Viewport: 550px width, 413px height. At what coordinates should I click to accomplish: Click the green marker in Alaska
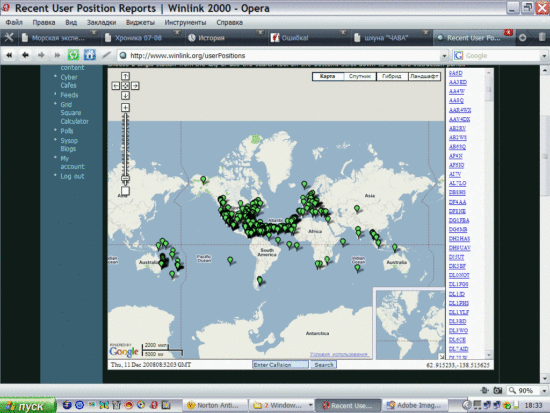pyautogui.click(x=203, y=180)
